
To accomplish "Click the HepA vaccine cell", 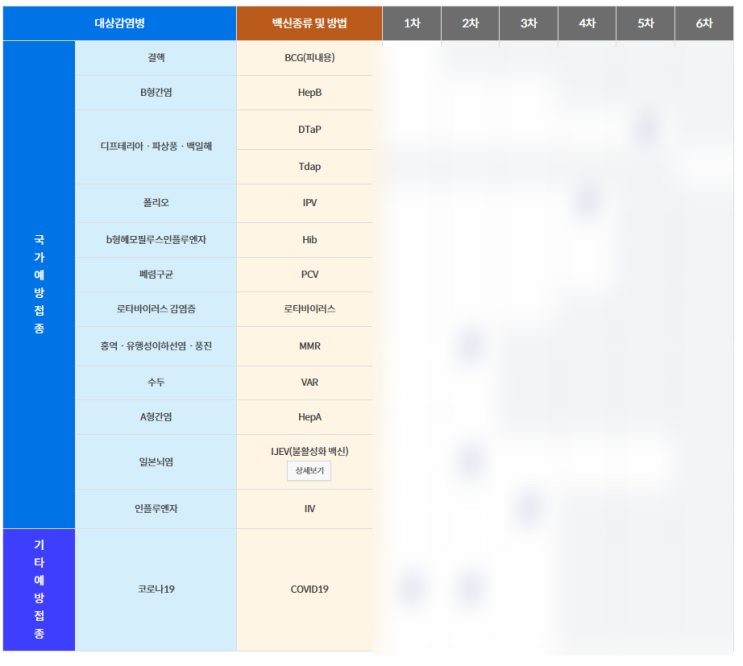I will pyautogui.click(x=309, y=417).
